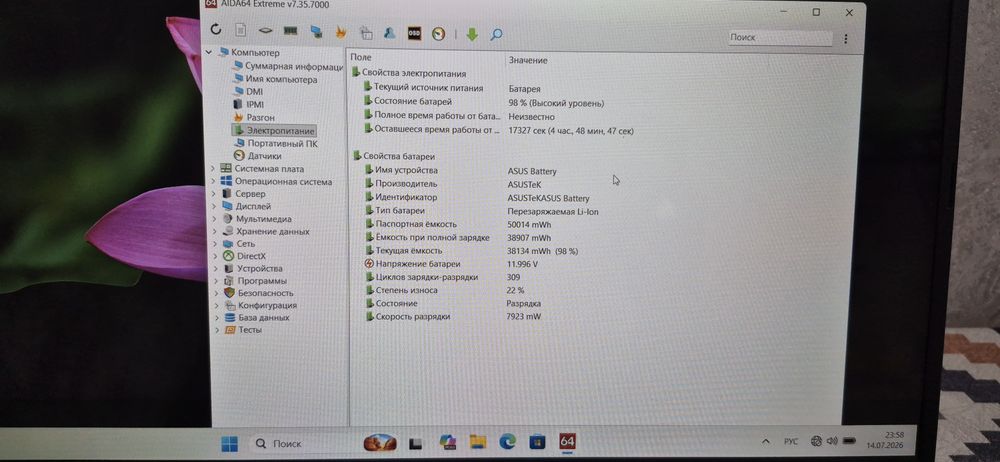The height and width of the screenshot is (462, 1000).
Task: Select the Производитель row
Action: [x=453, y=184]
